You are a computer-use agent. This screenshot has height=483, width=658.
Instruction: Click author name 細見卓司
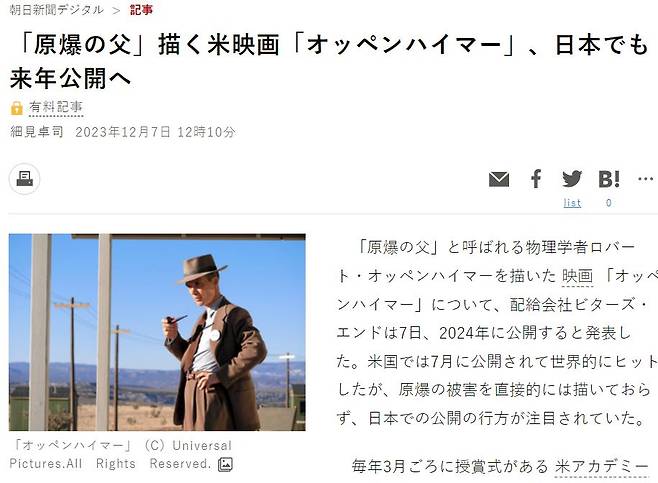pos(37,132)
